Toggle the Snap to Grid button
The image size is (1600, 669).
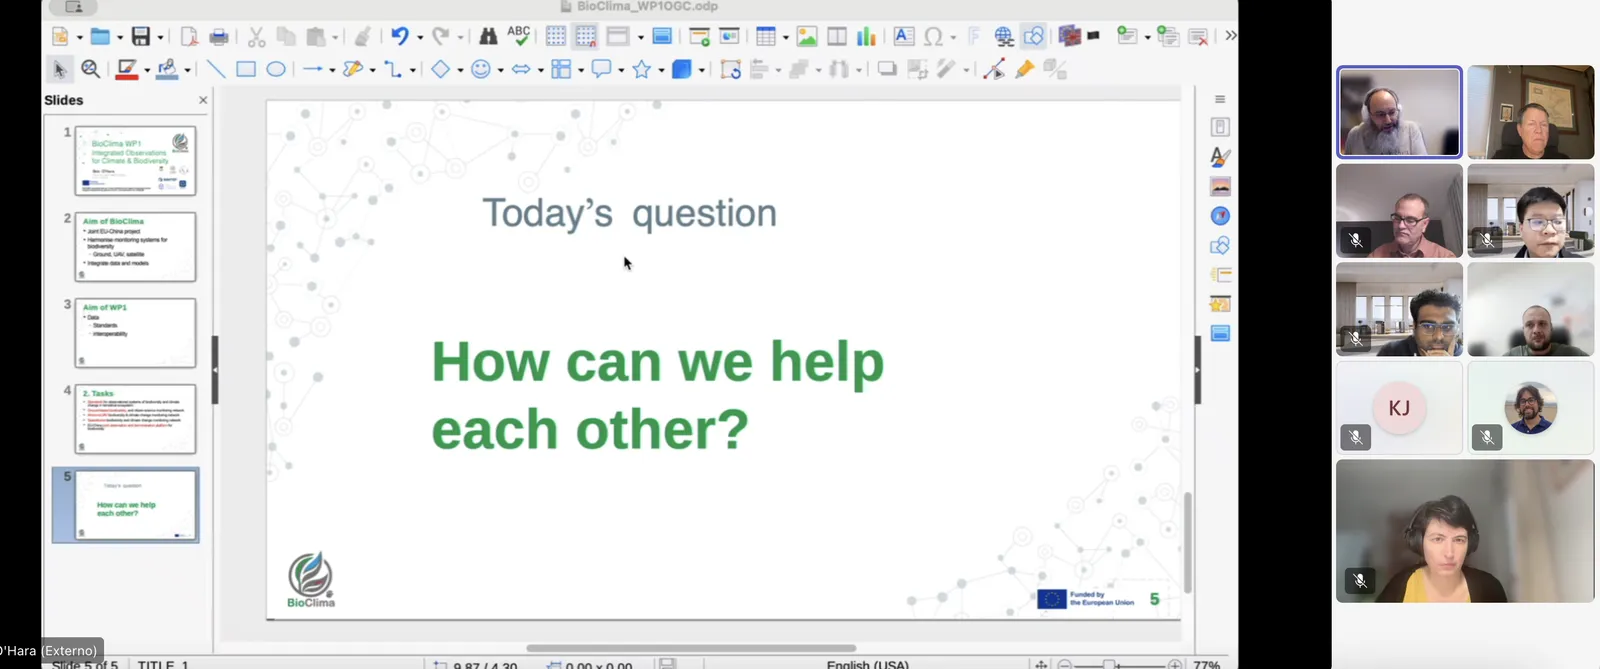coord(585,37)
